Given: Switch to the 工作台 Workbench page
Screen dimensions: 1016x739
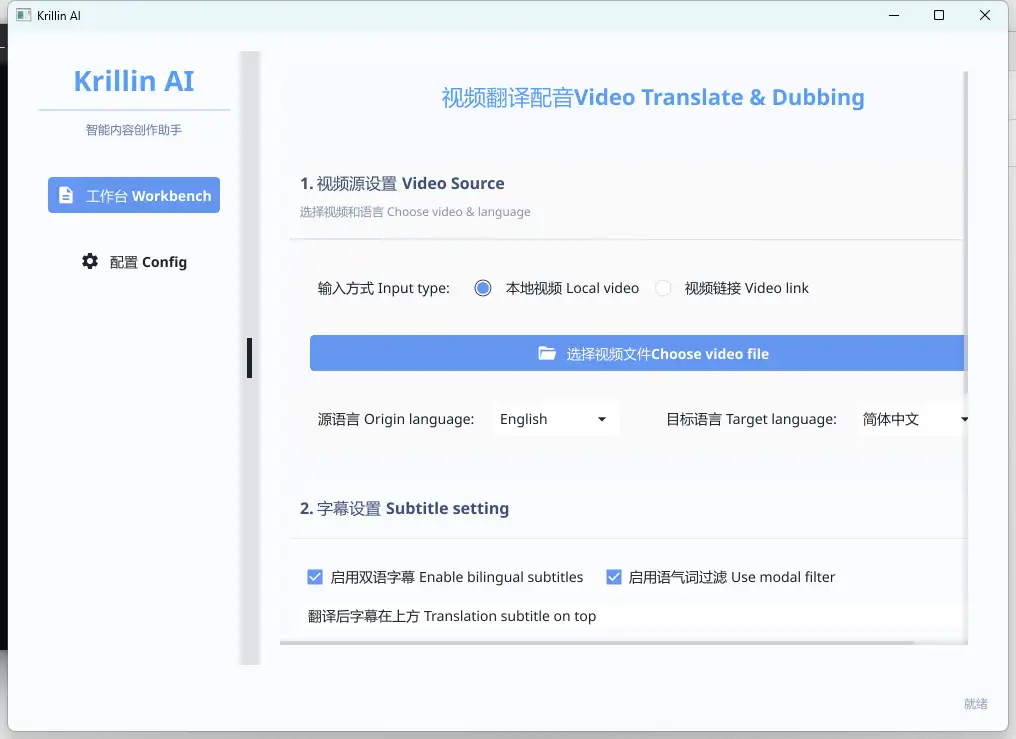Looking at the screenshot, I should pyautogui.click(x=134, y=196).
